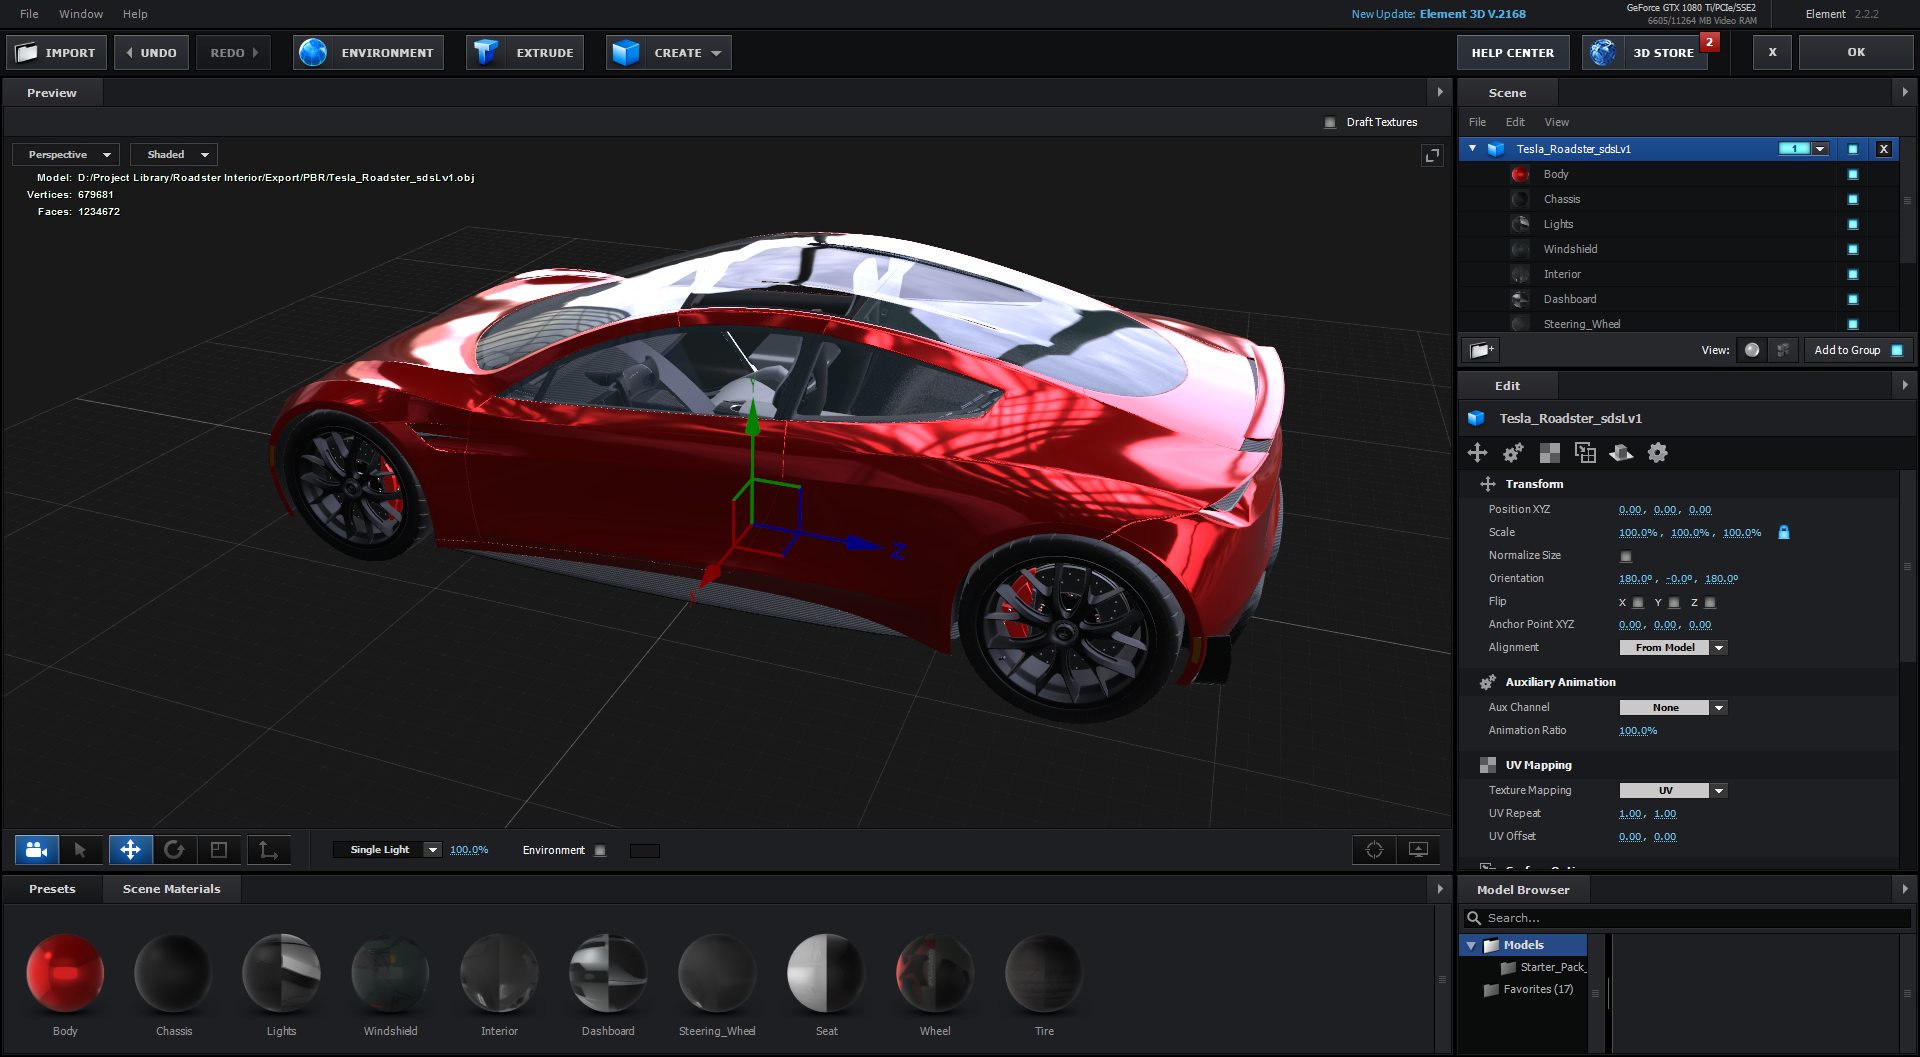
Task: Open the Help Center
Action: [x=1512, y=53]
